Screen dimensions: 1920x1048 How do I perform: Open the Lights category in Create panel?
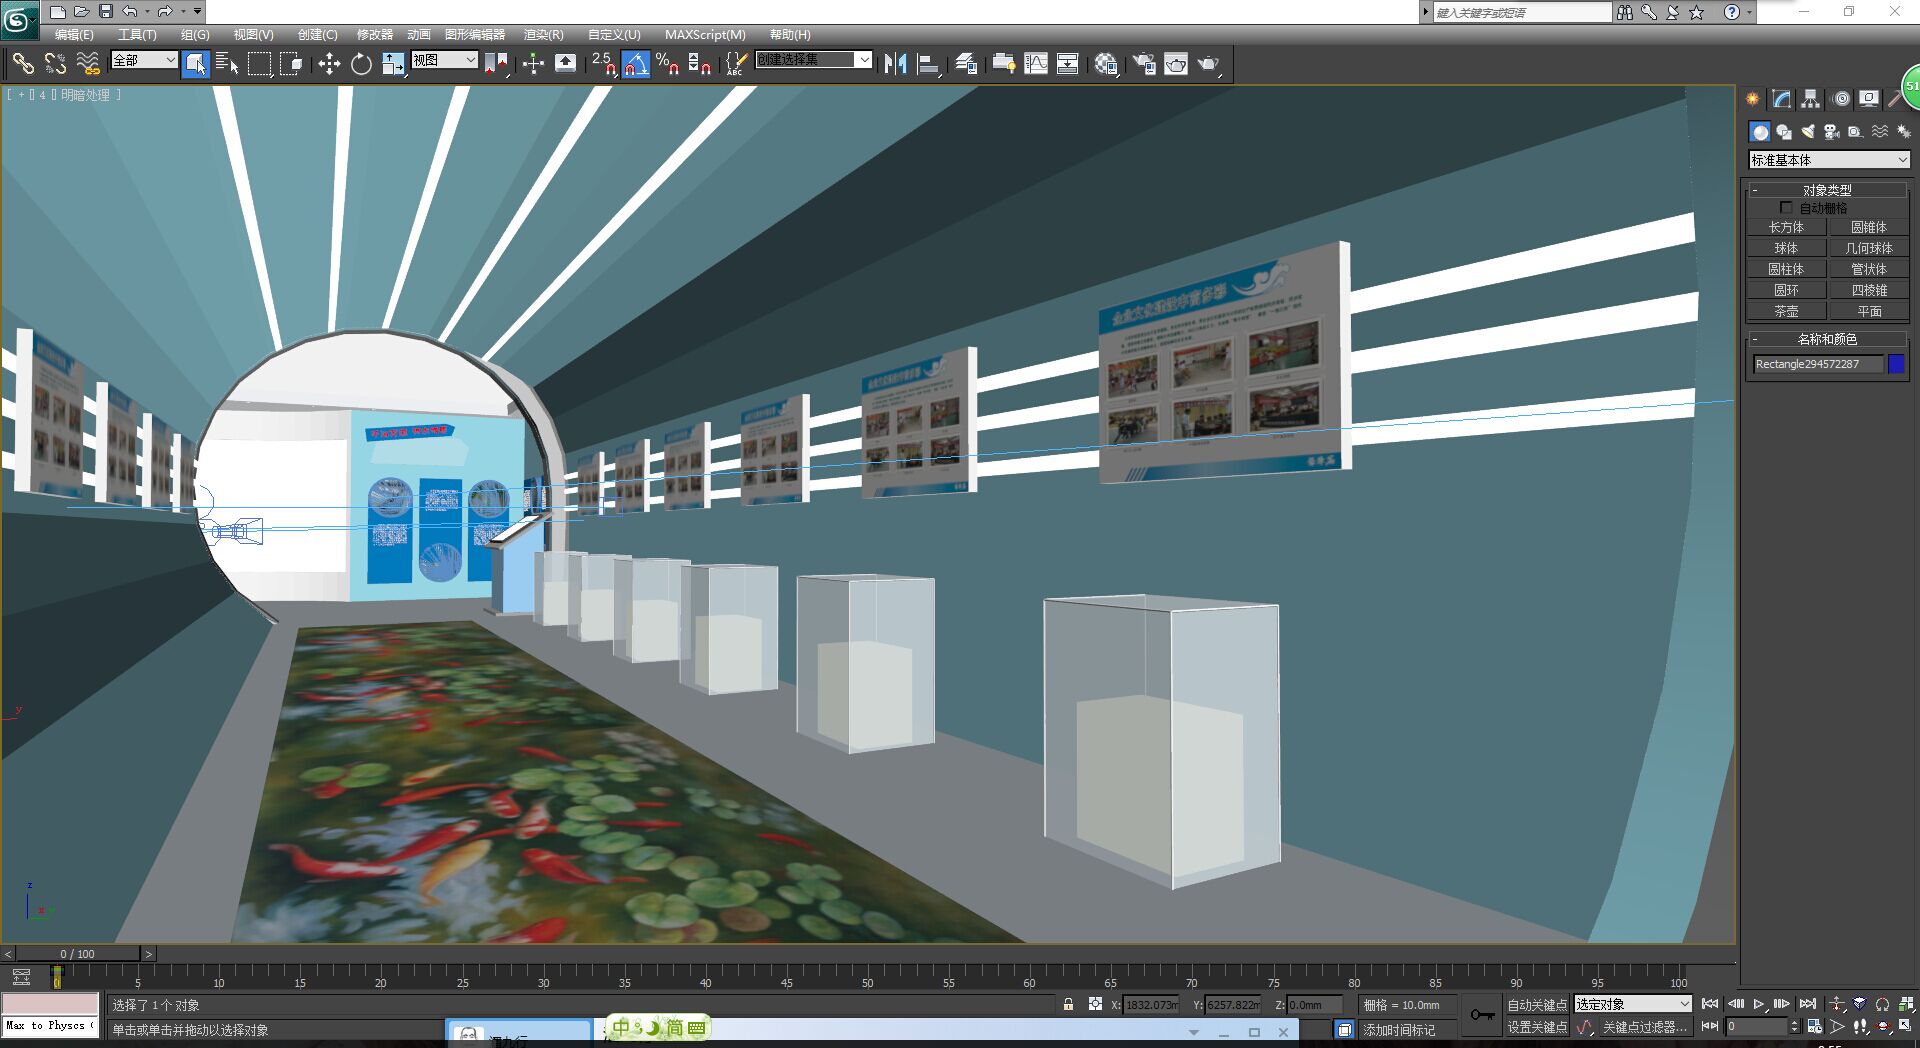click(x=1808, y=132)
